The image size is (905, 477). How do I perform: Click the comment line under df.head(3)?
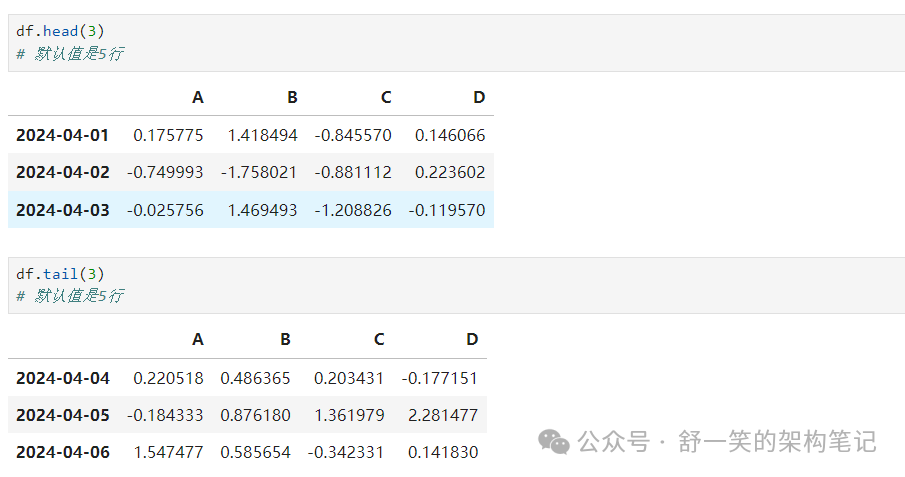click(70, 54)
